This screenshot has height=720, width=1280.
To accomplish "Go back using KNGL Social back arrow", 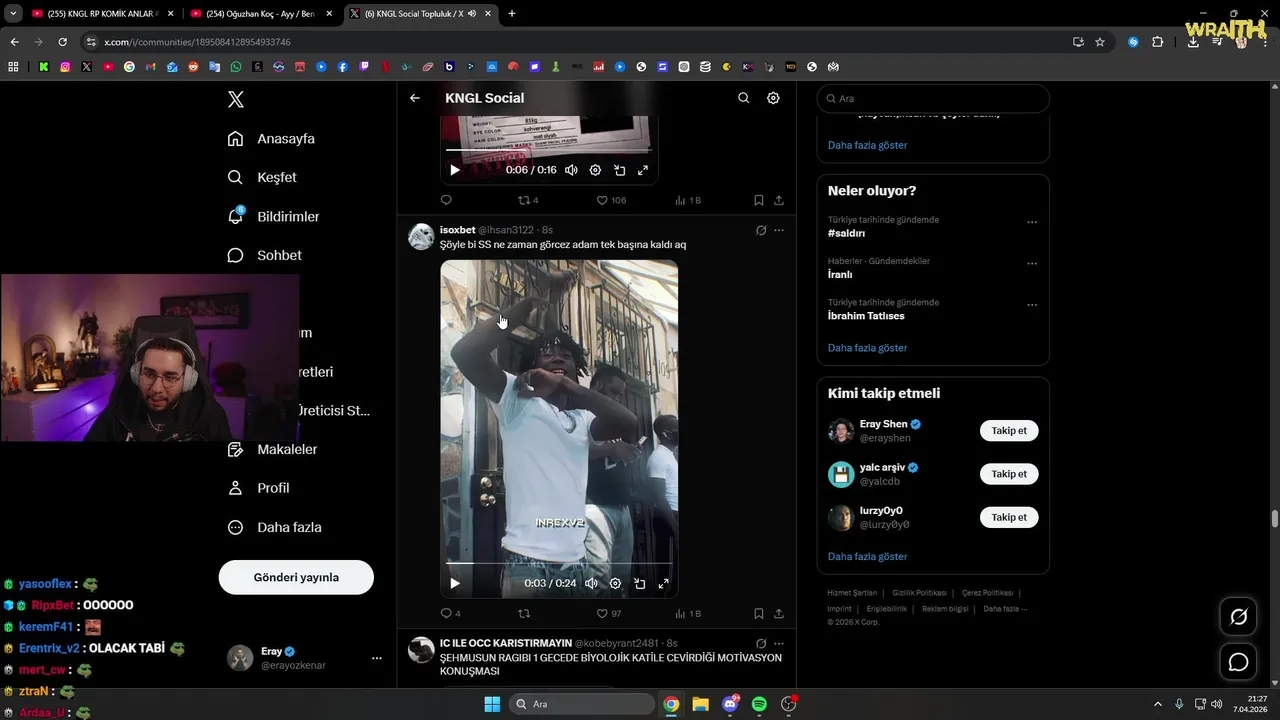I will [x=415, y=98].
